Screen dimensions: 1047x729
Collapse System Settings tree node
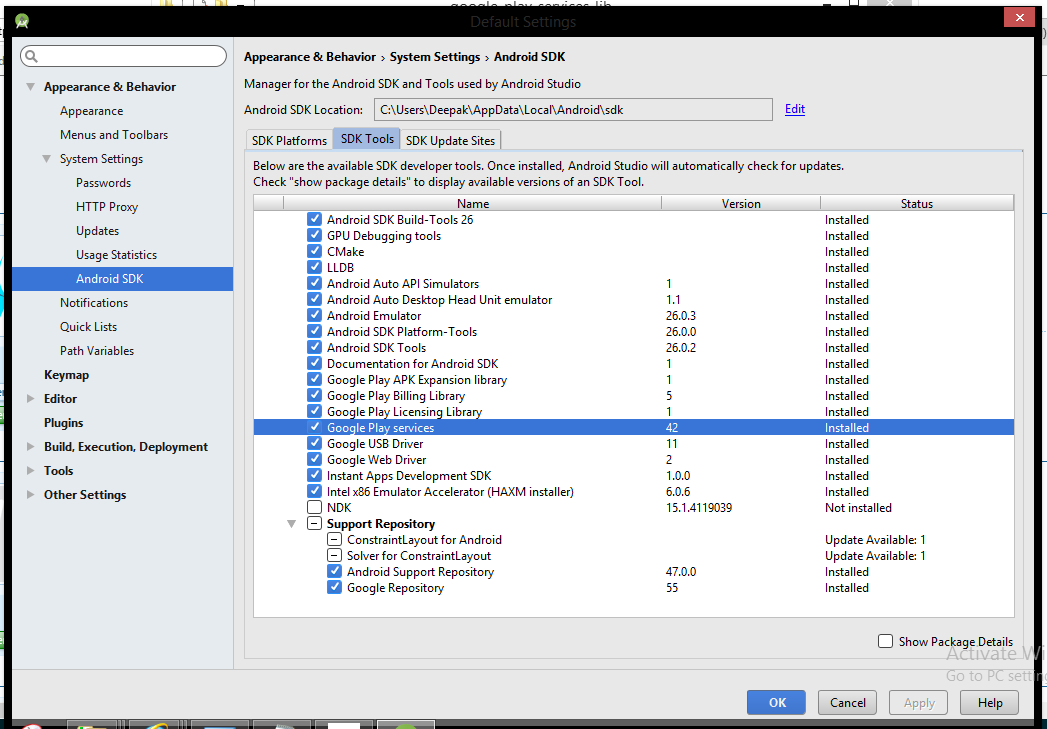click(x=47, y=159)
